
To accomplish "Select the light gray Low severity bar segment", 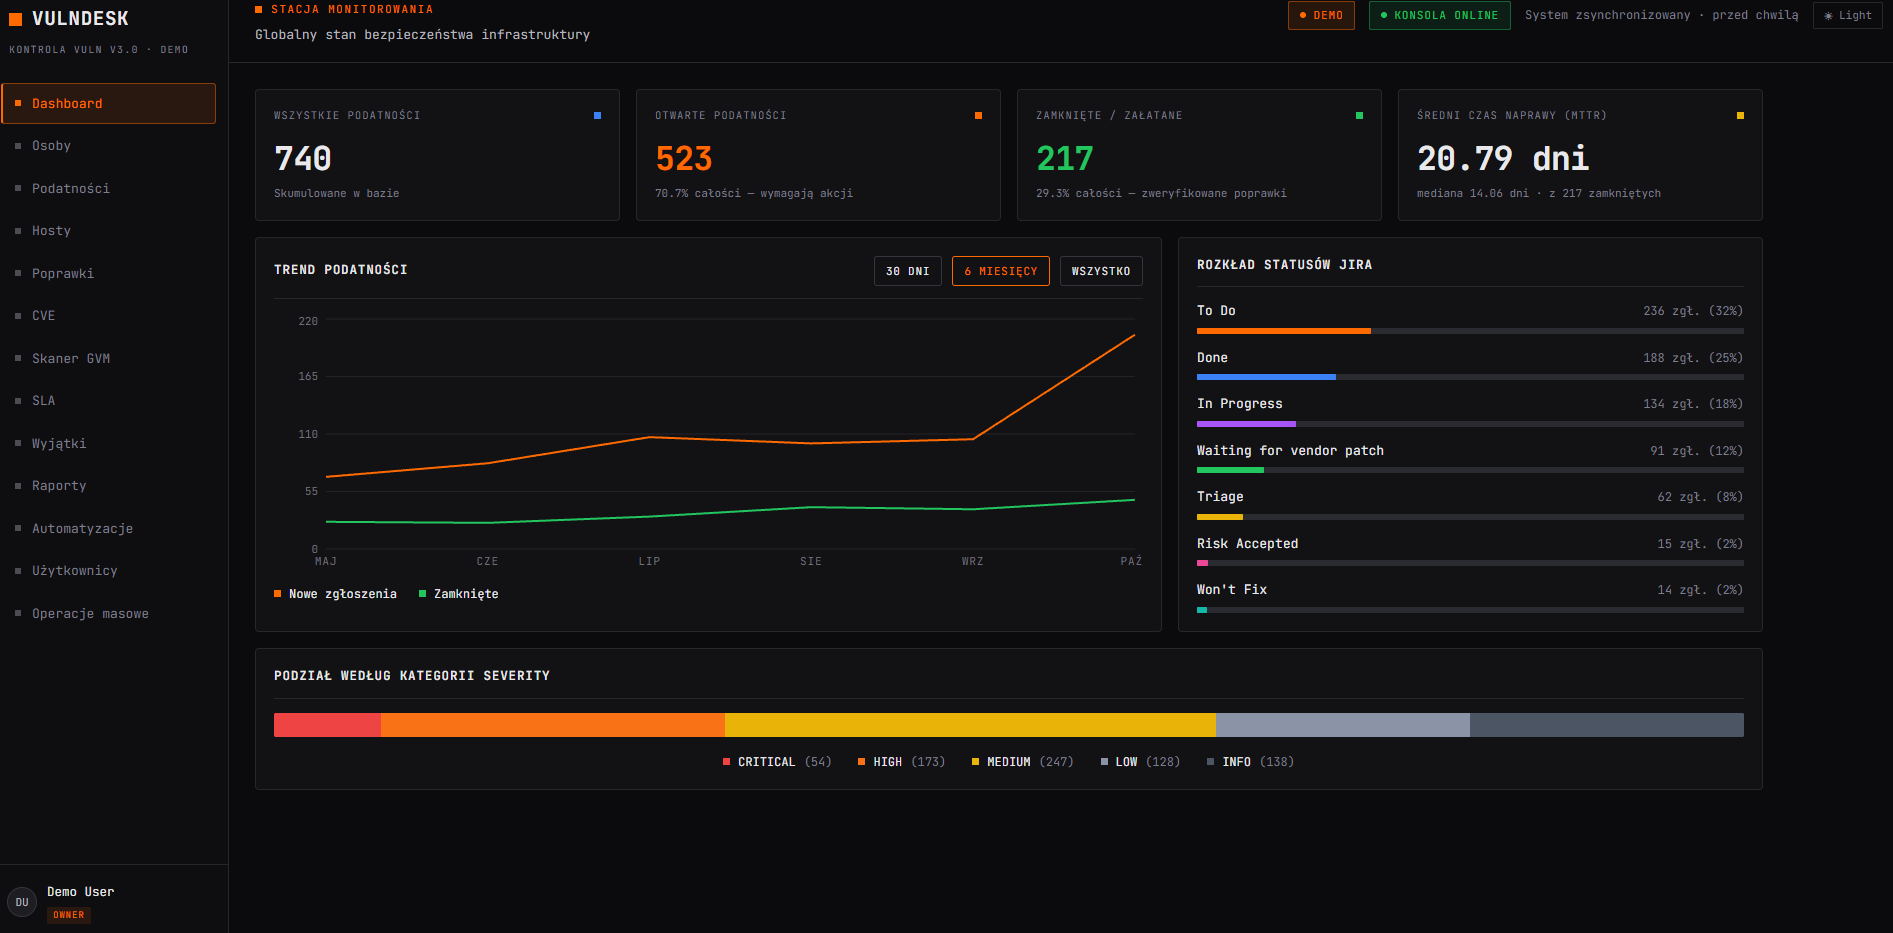I will (x=1343, y=725).
